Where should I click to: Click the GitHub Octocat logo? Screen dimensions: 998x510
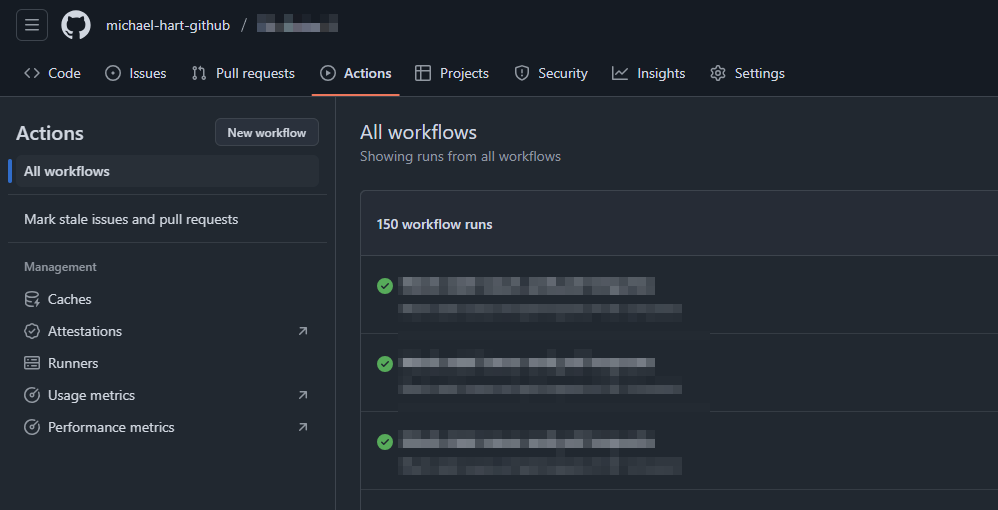click(76, 25)
